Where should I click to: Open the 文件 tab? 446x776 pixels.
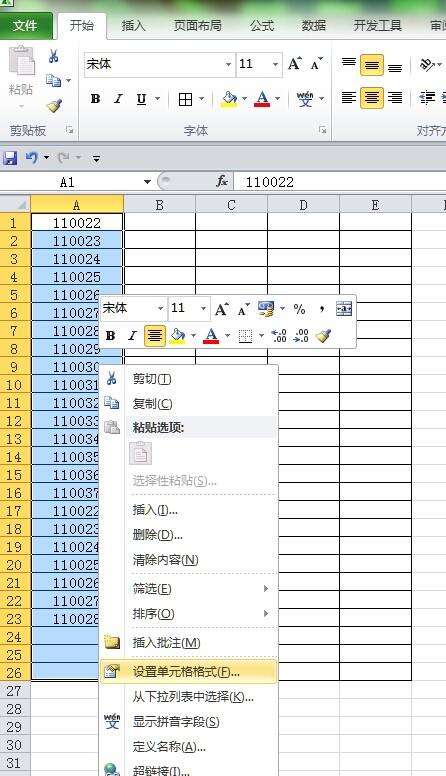click(26, 26)
